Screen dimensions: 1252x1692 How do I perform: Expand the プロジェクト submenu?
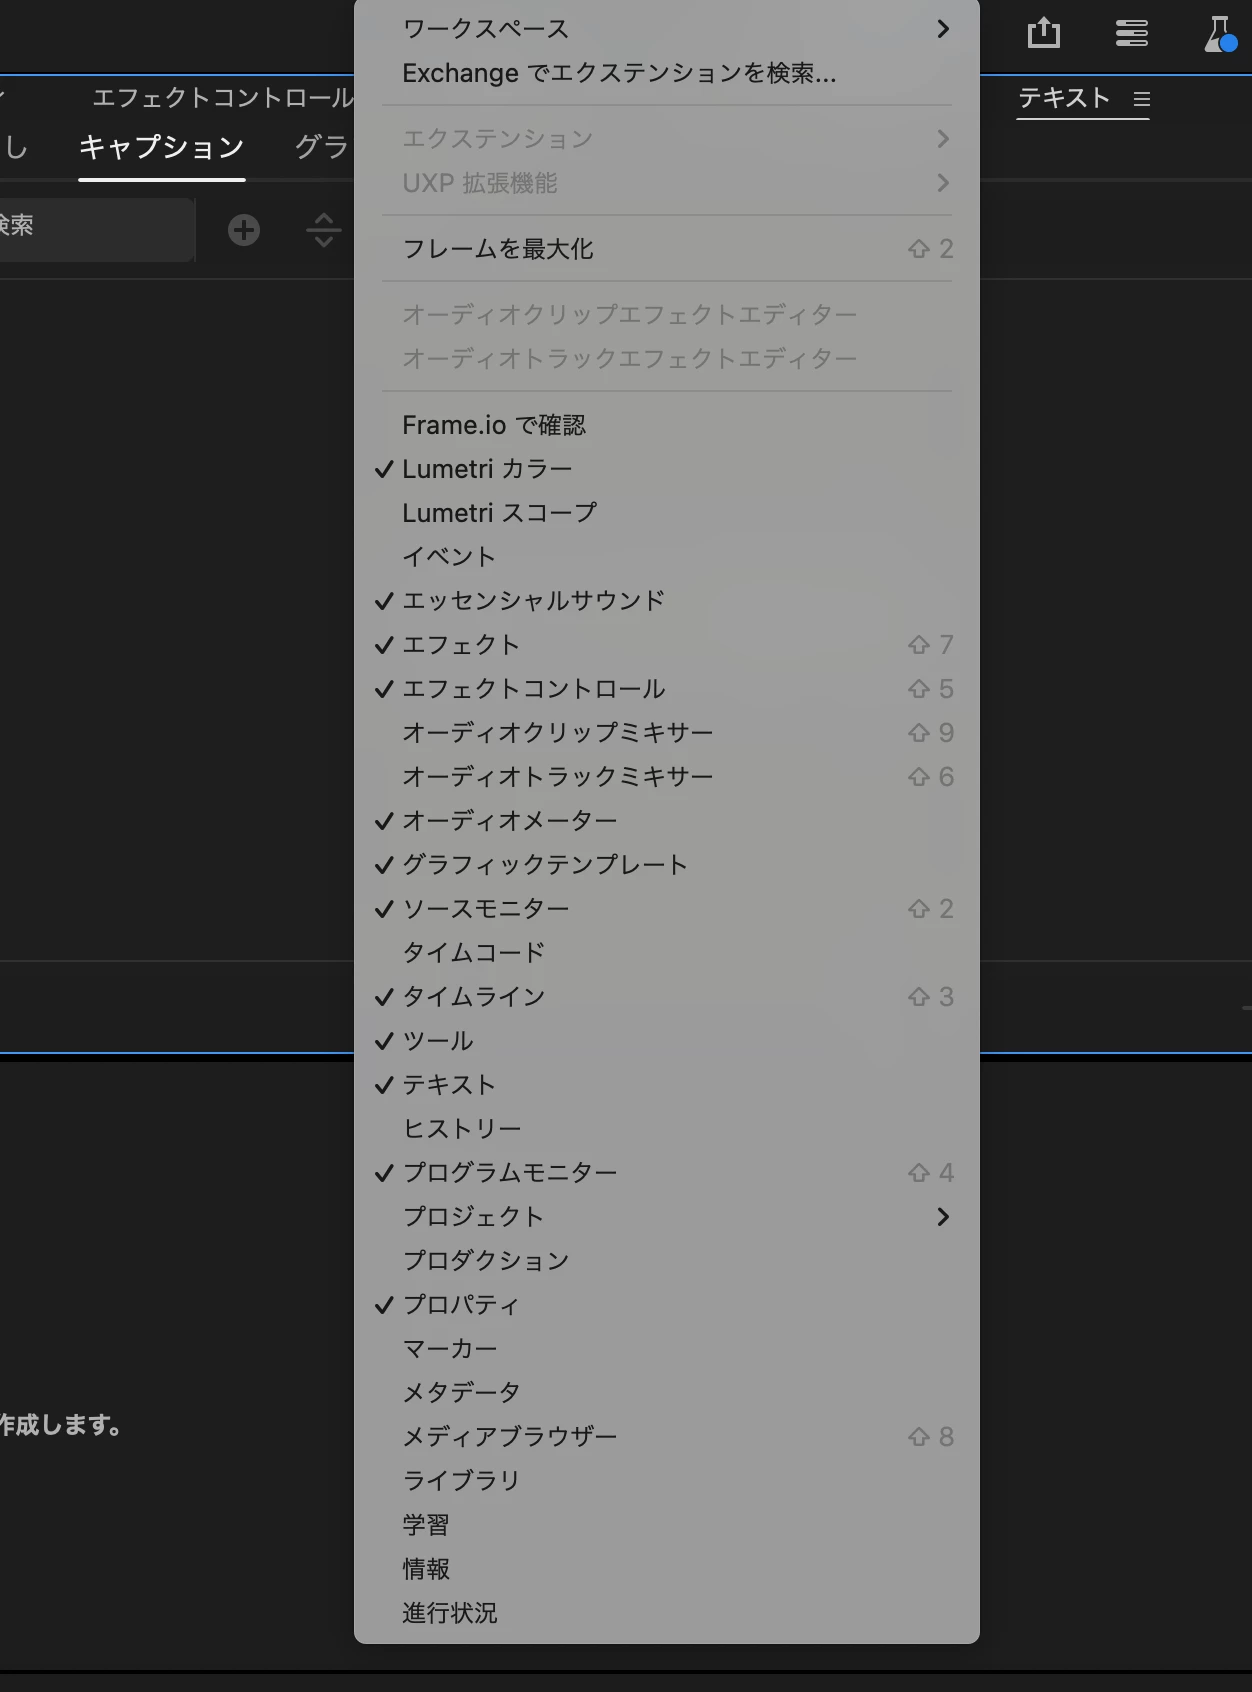[x=667, y=1217]
